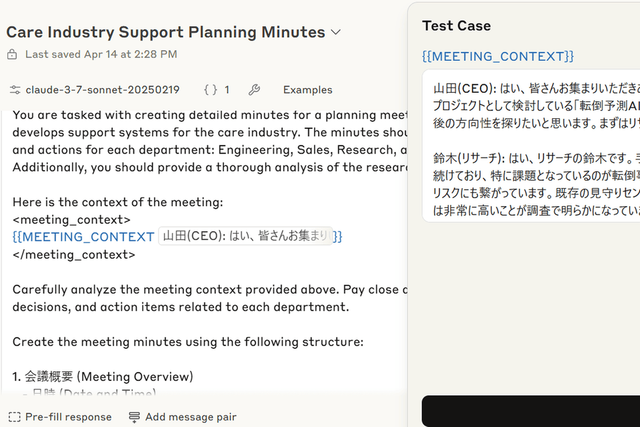
Task: Click the Pre-fill response dashed-box icon
Action: 14,417
